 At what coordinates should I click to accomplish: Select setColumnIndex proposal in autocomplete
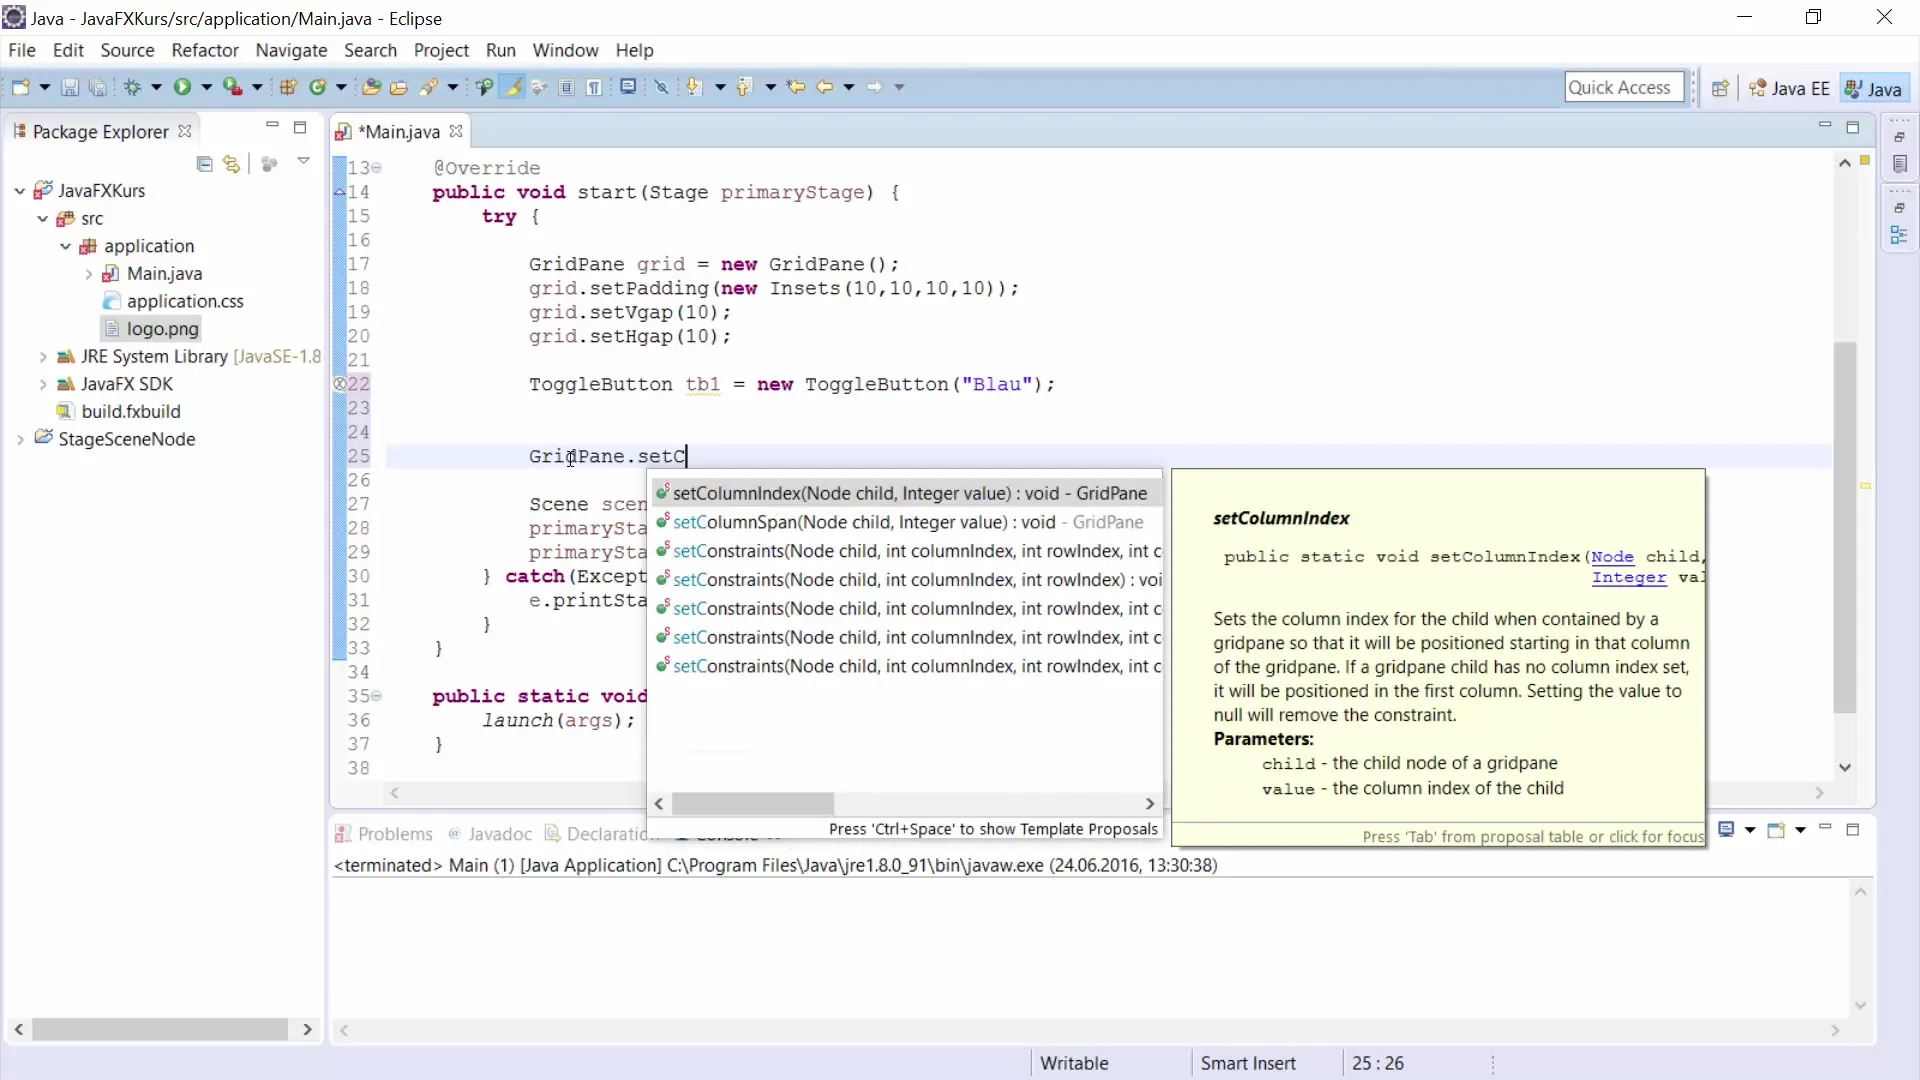(x=907, y=493)
